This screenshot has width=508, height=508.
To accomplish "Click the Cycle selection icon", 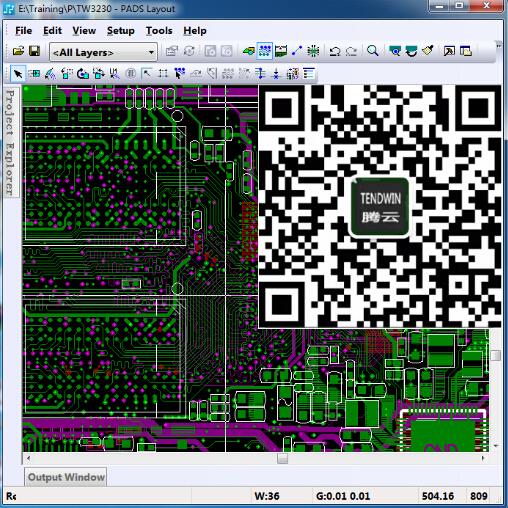I will [x=189, y=51].
